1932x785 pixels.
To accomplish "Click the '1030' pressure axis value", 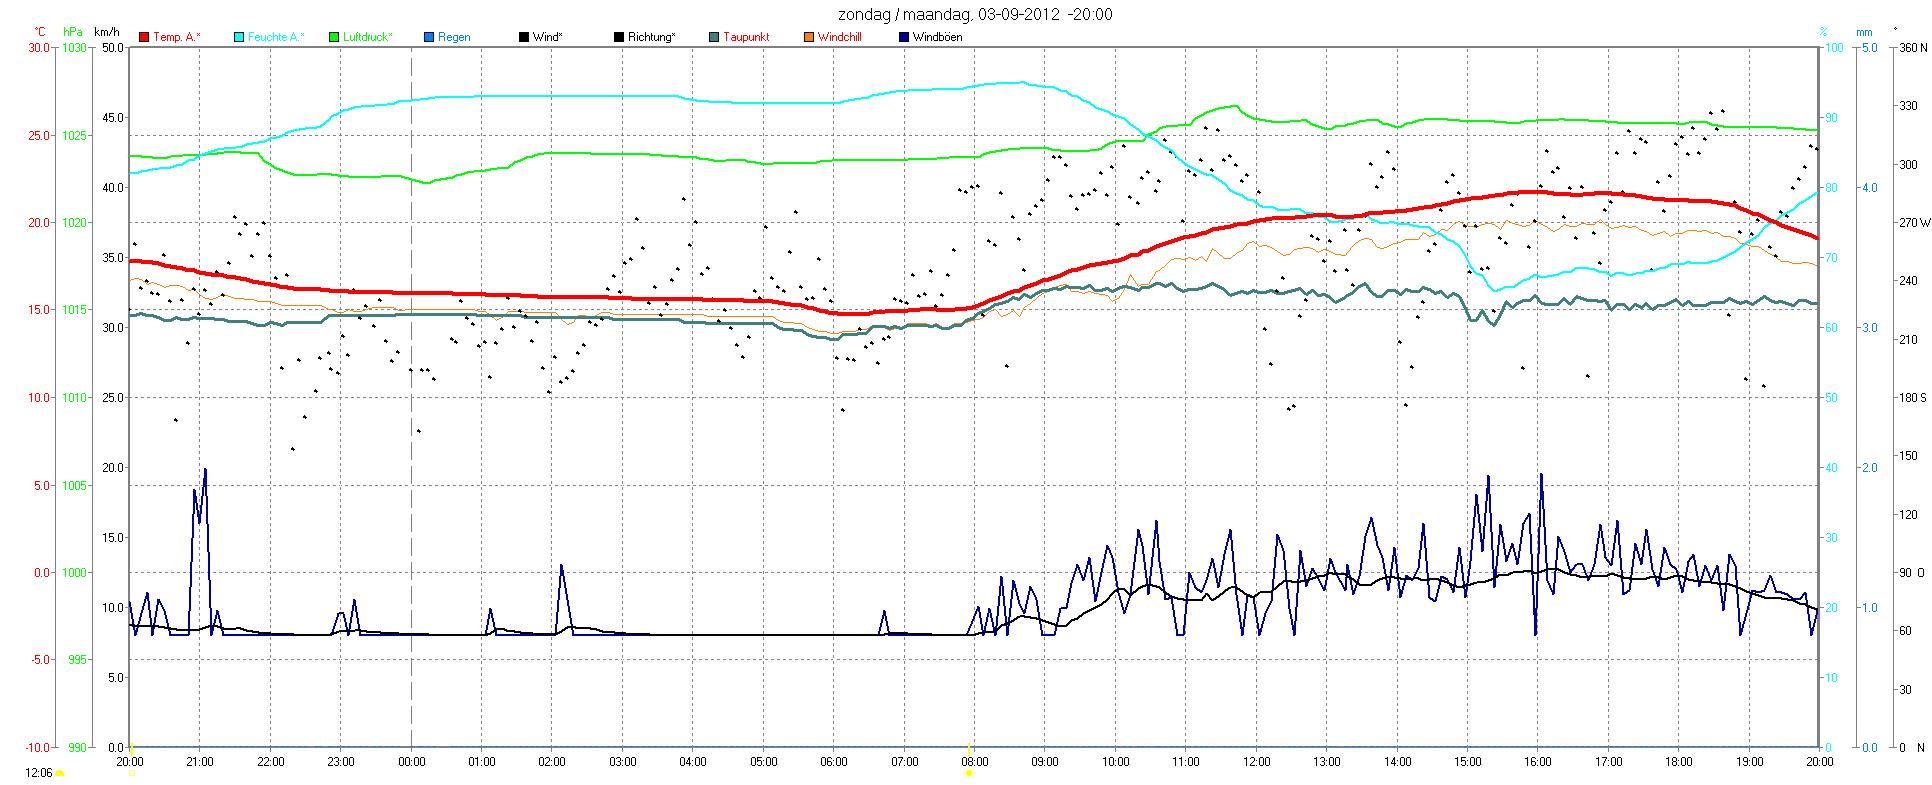I will [x=75, y=48].
